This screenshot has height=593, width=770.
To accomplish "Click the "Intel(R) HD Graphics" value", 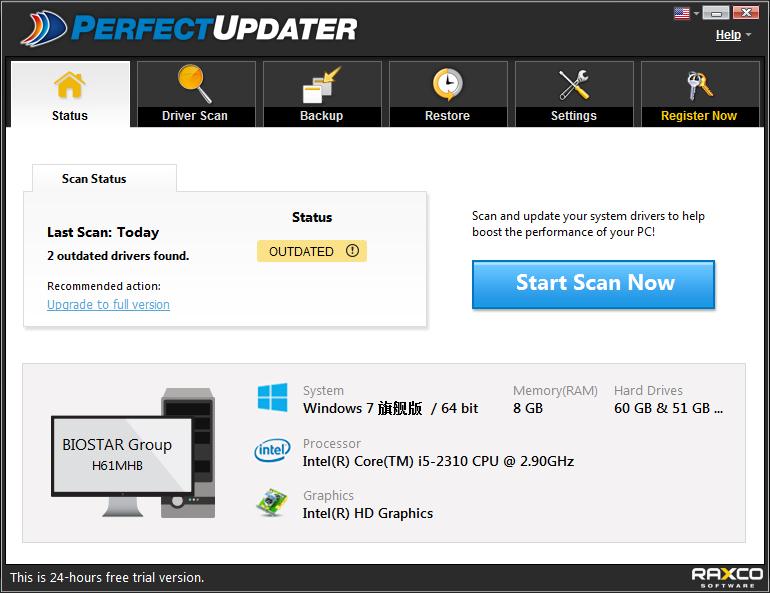I will [368, 513].
